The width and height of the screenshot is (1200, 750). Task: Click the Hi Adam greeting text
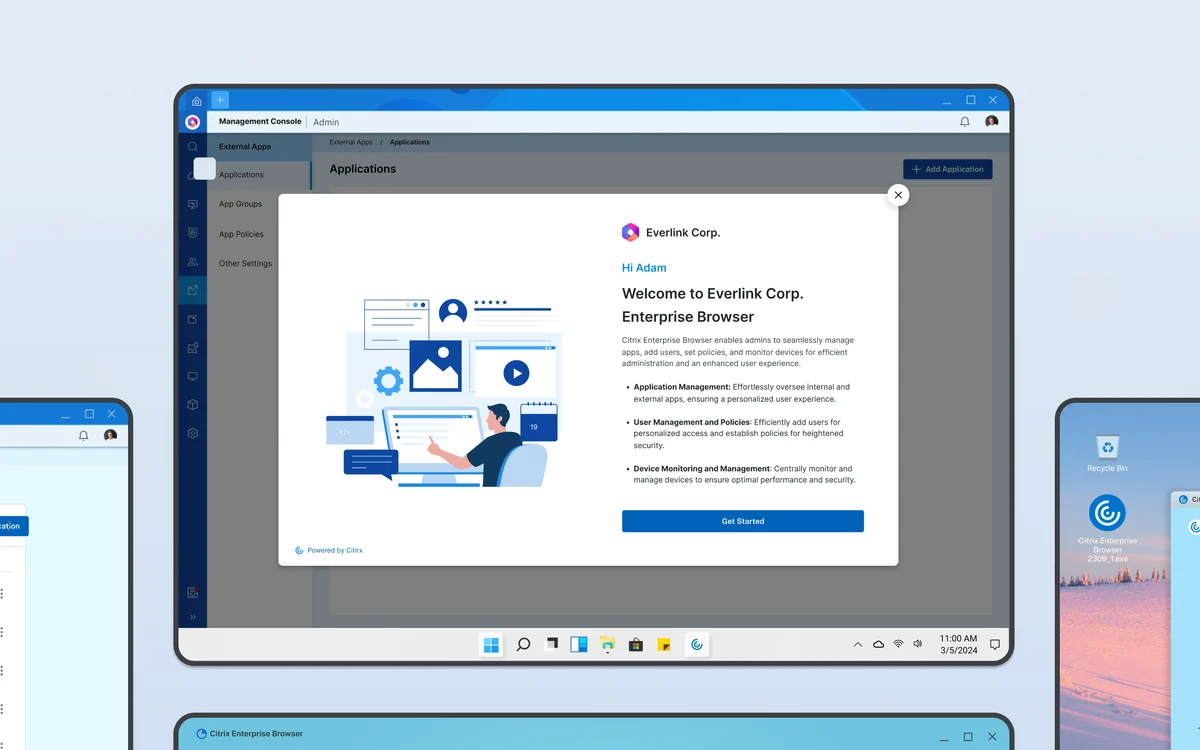(644, 268)
